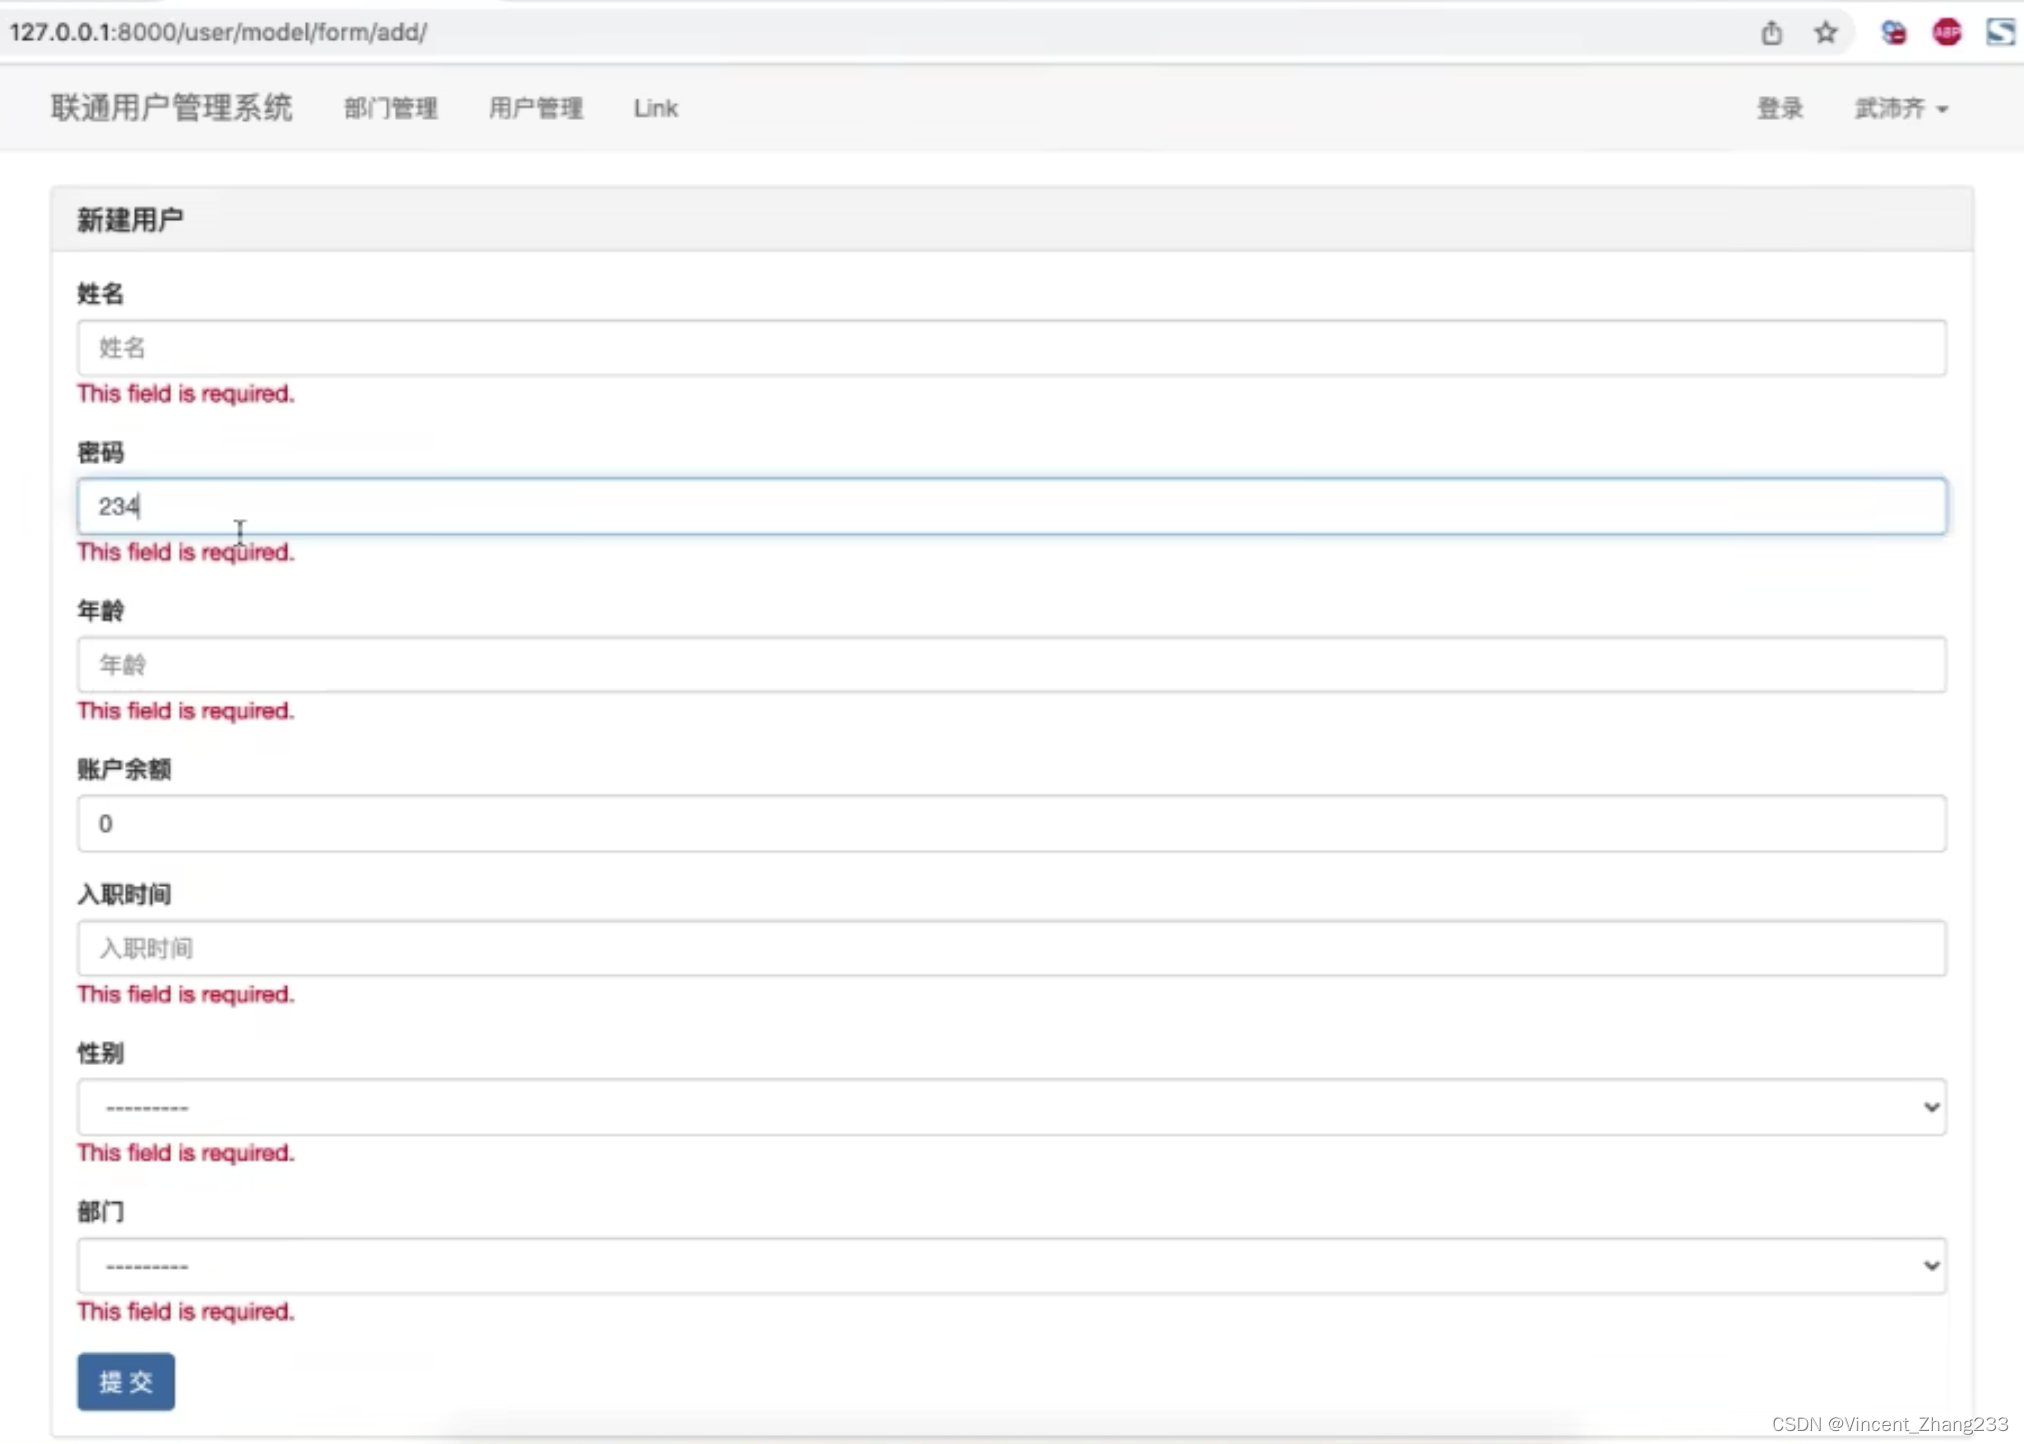Click the Link navbar item
The height and width of the screenshot is (1444, 2024).
[x=655, y=108]
